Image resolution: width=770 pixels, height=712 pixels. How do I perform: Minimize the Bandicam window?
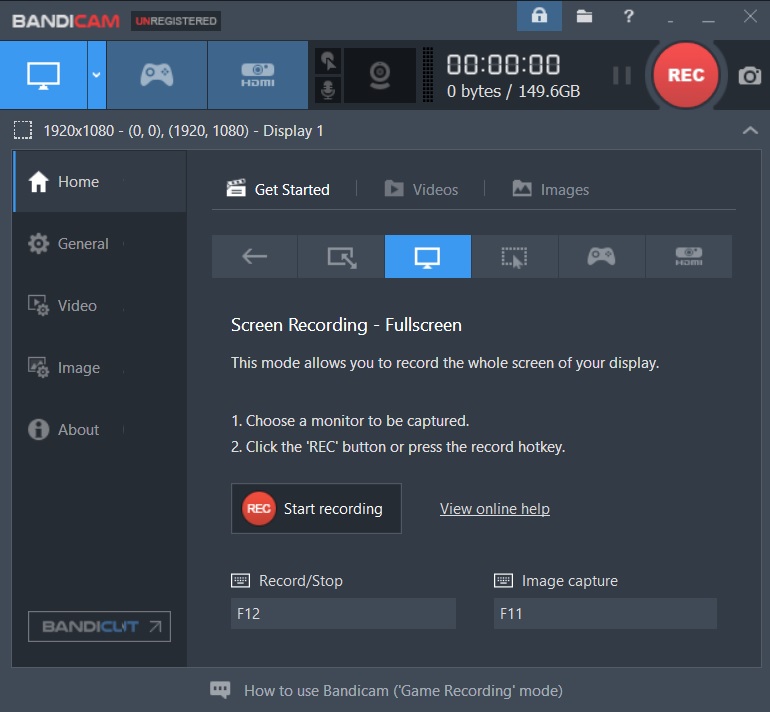click(x=708, y=19)
